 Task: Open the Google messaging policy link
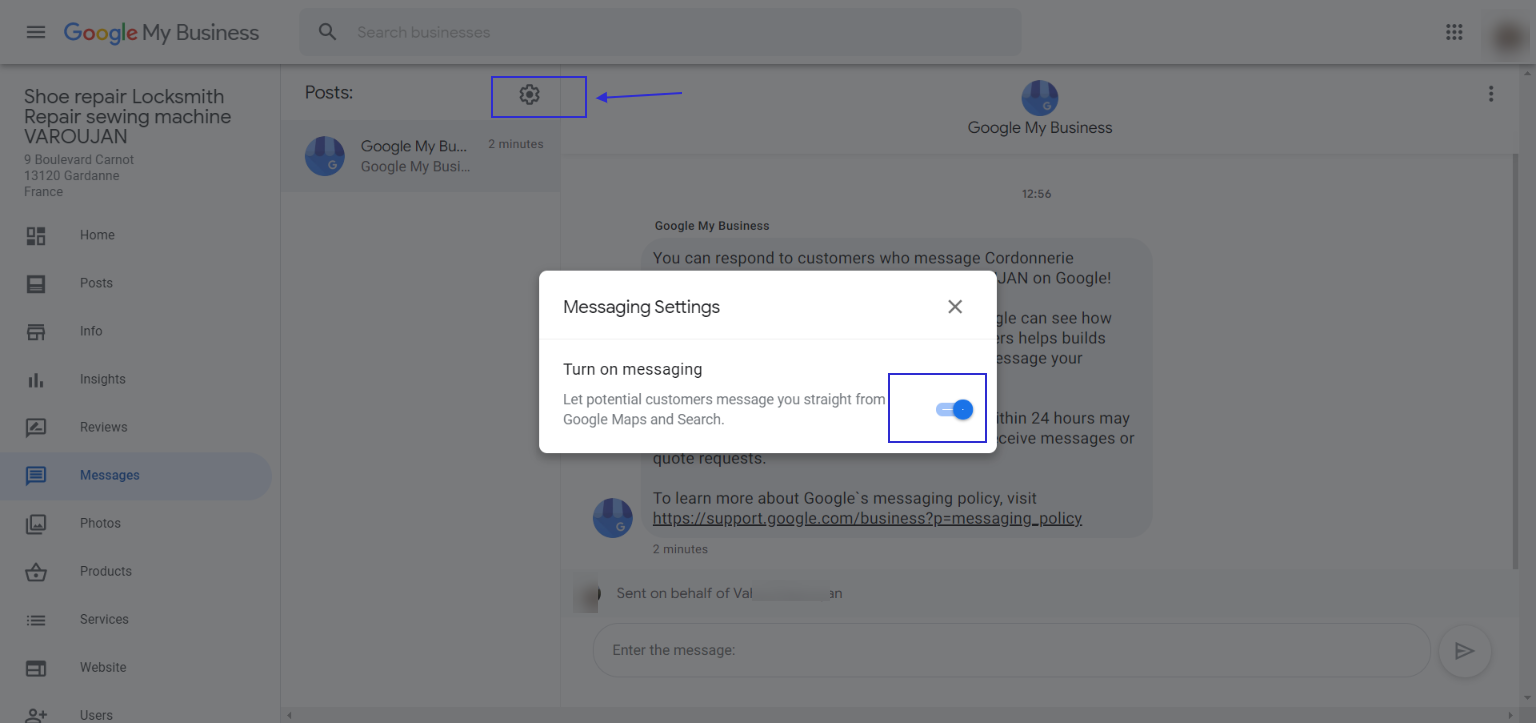click(x=866, y=518)
